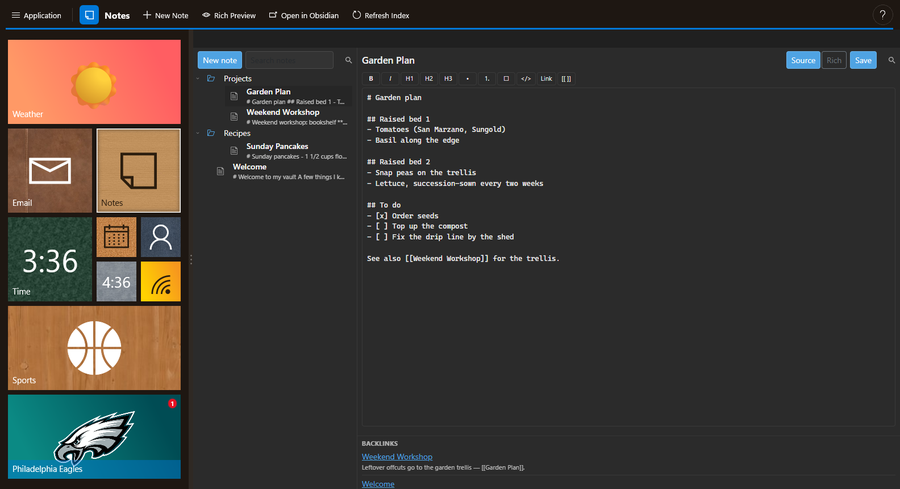Open the Garden Plan note in tree

click(289, 96)
